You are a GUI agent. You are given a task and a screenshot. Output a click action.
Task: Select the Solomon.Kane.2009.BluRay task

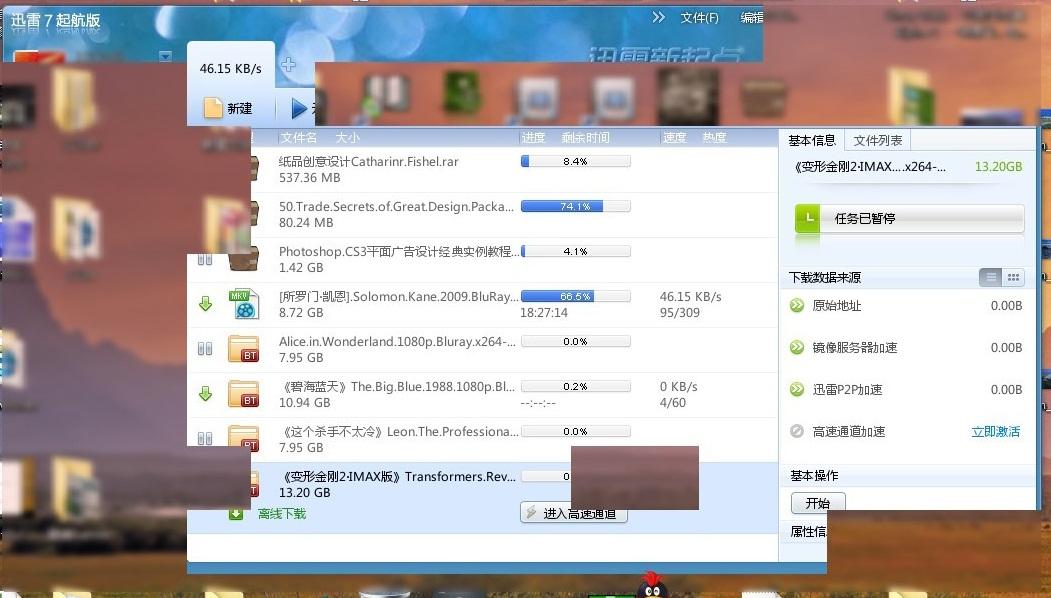point(399,296)
